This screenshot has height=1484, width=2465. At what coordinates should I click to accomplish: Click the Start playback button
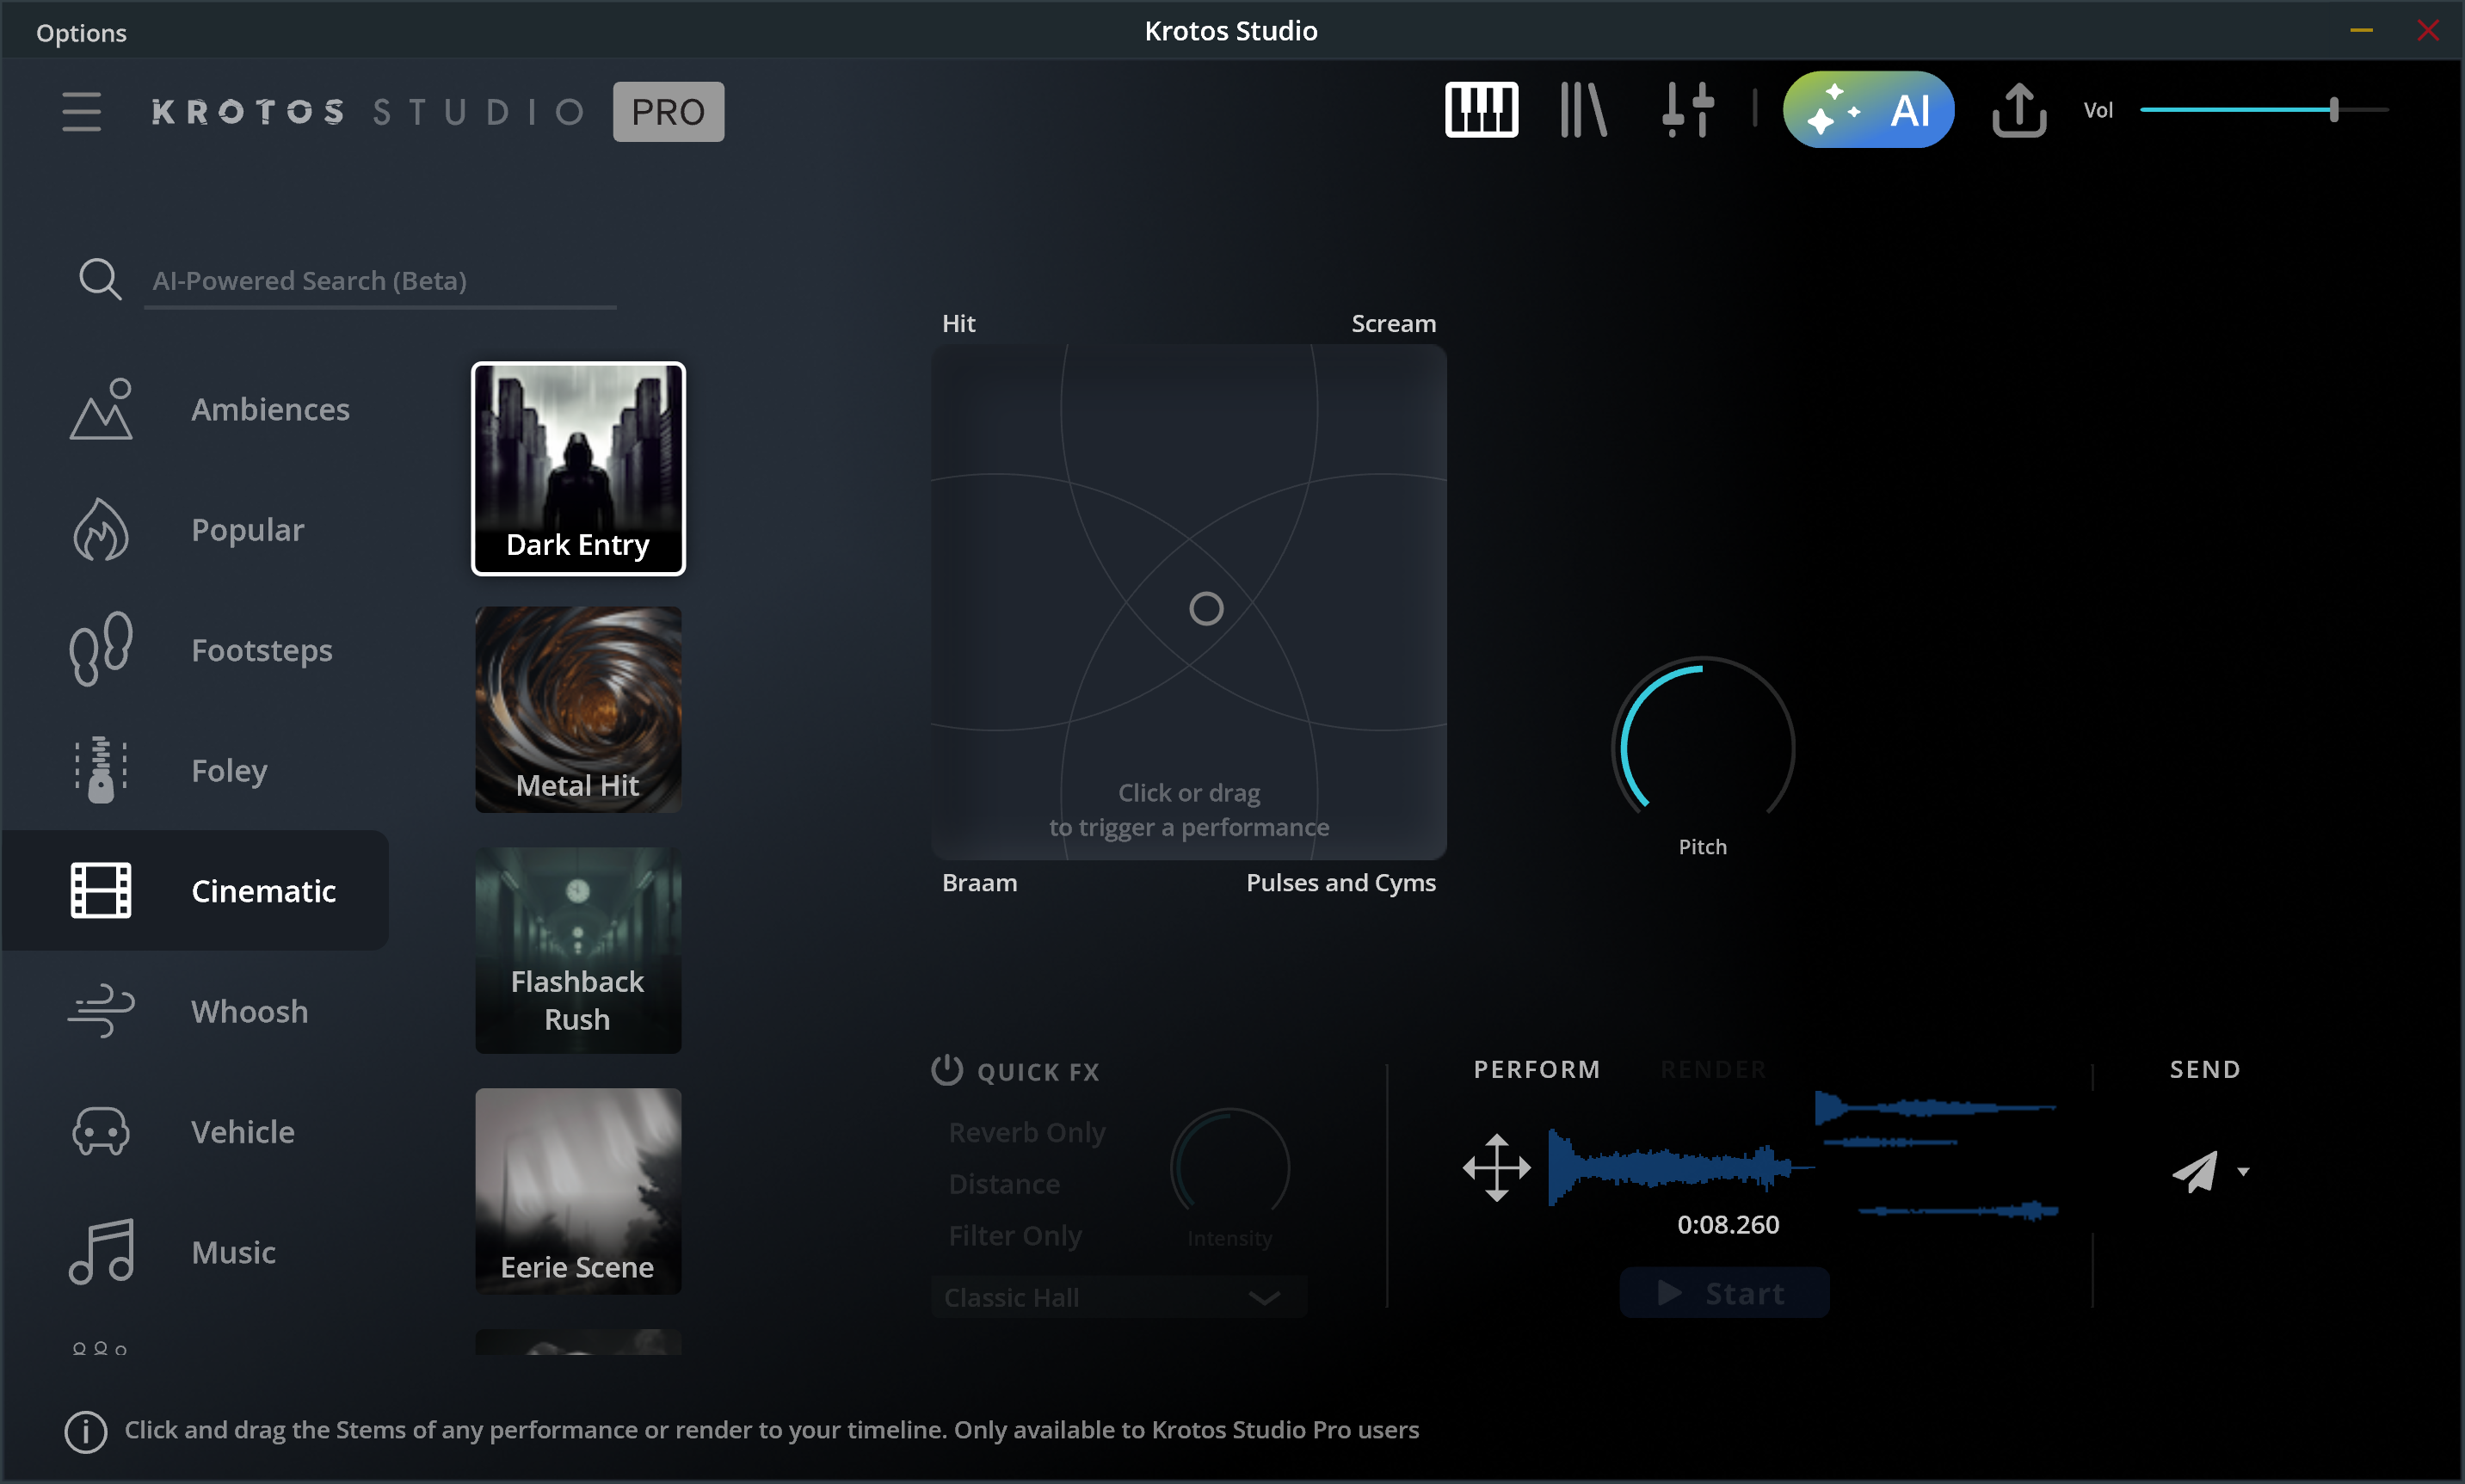pos(1724,1292)
